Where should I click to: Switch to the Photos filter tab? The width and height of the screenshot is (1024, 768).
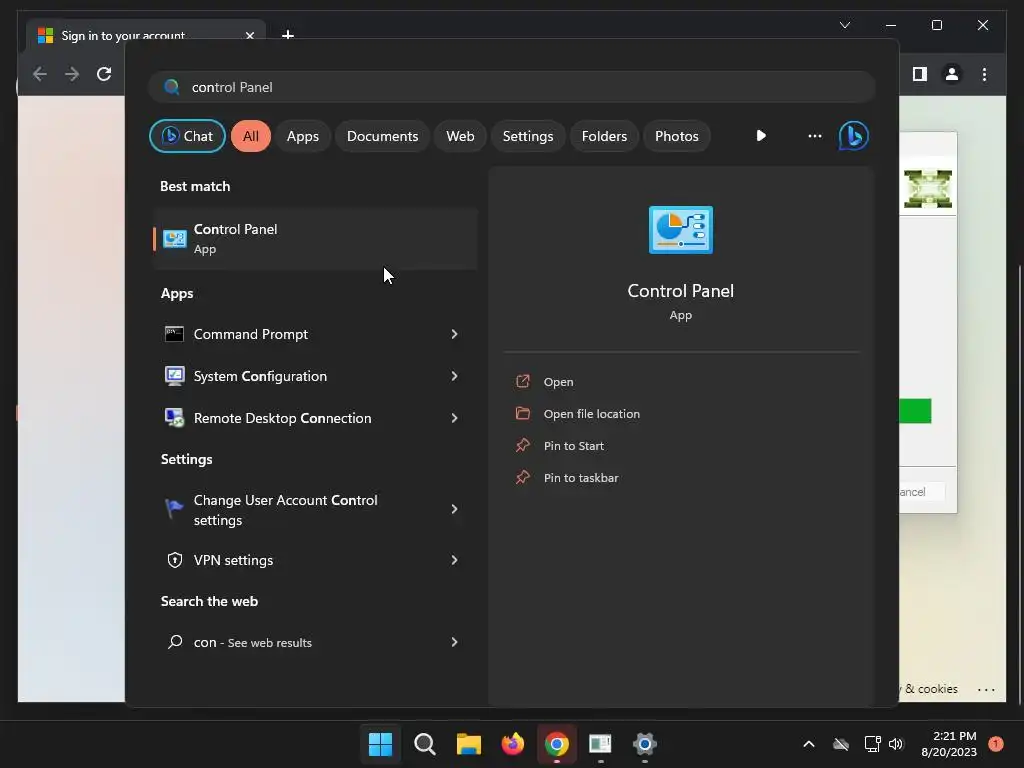coord(677,136)
